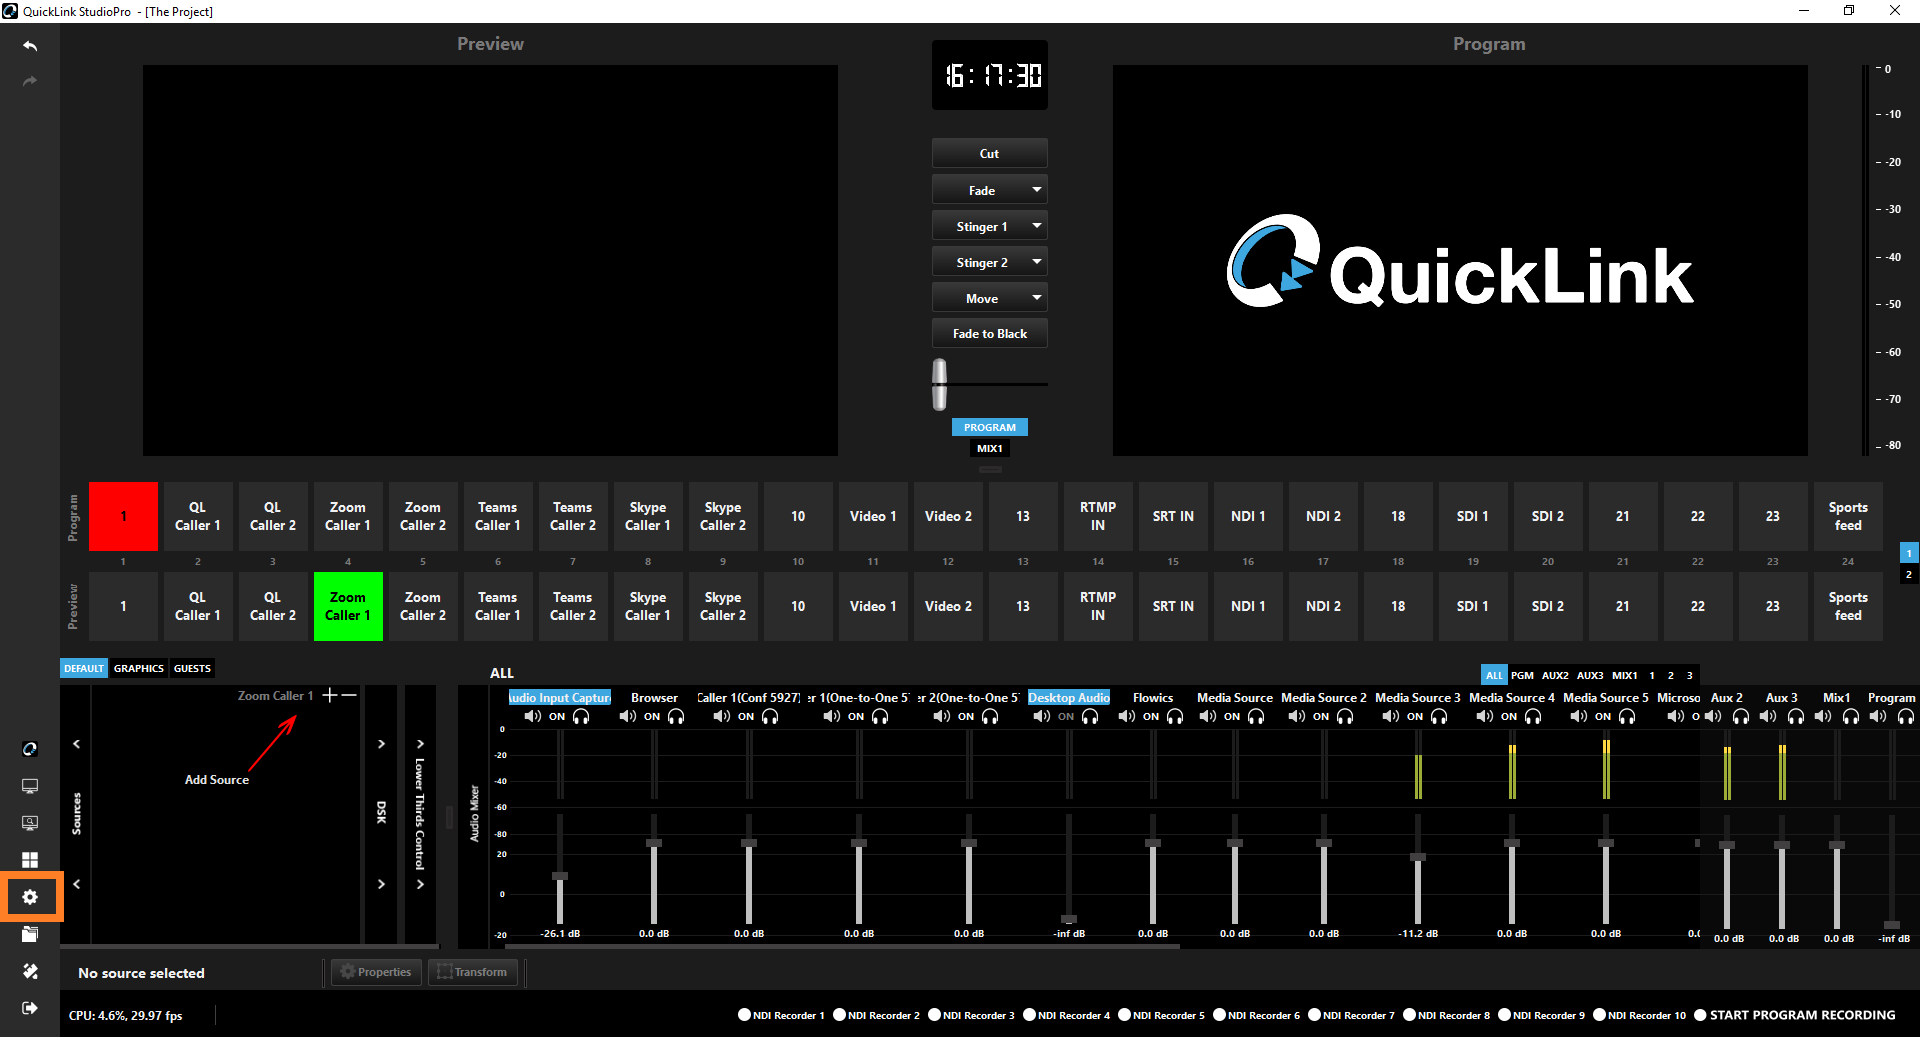Click the minus icon to remove a source
1920x1037 pixels.
[x=349, y=695]
